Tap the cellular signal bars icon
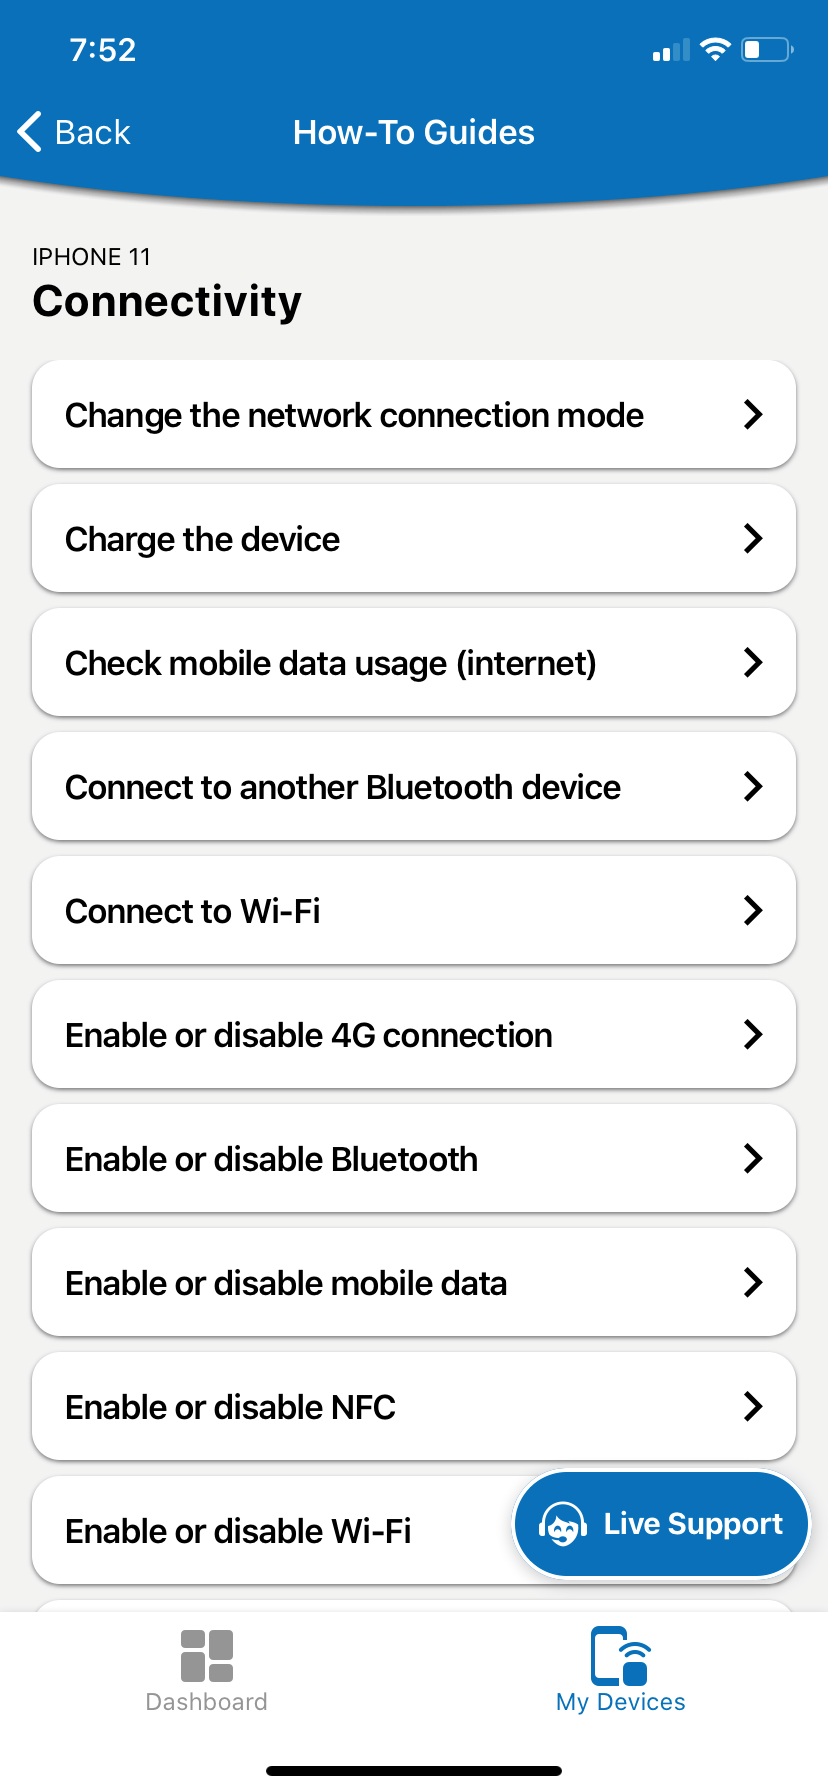Image resolution: width=828 pixels, height=1792 pixels. (671, 51)
